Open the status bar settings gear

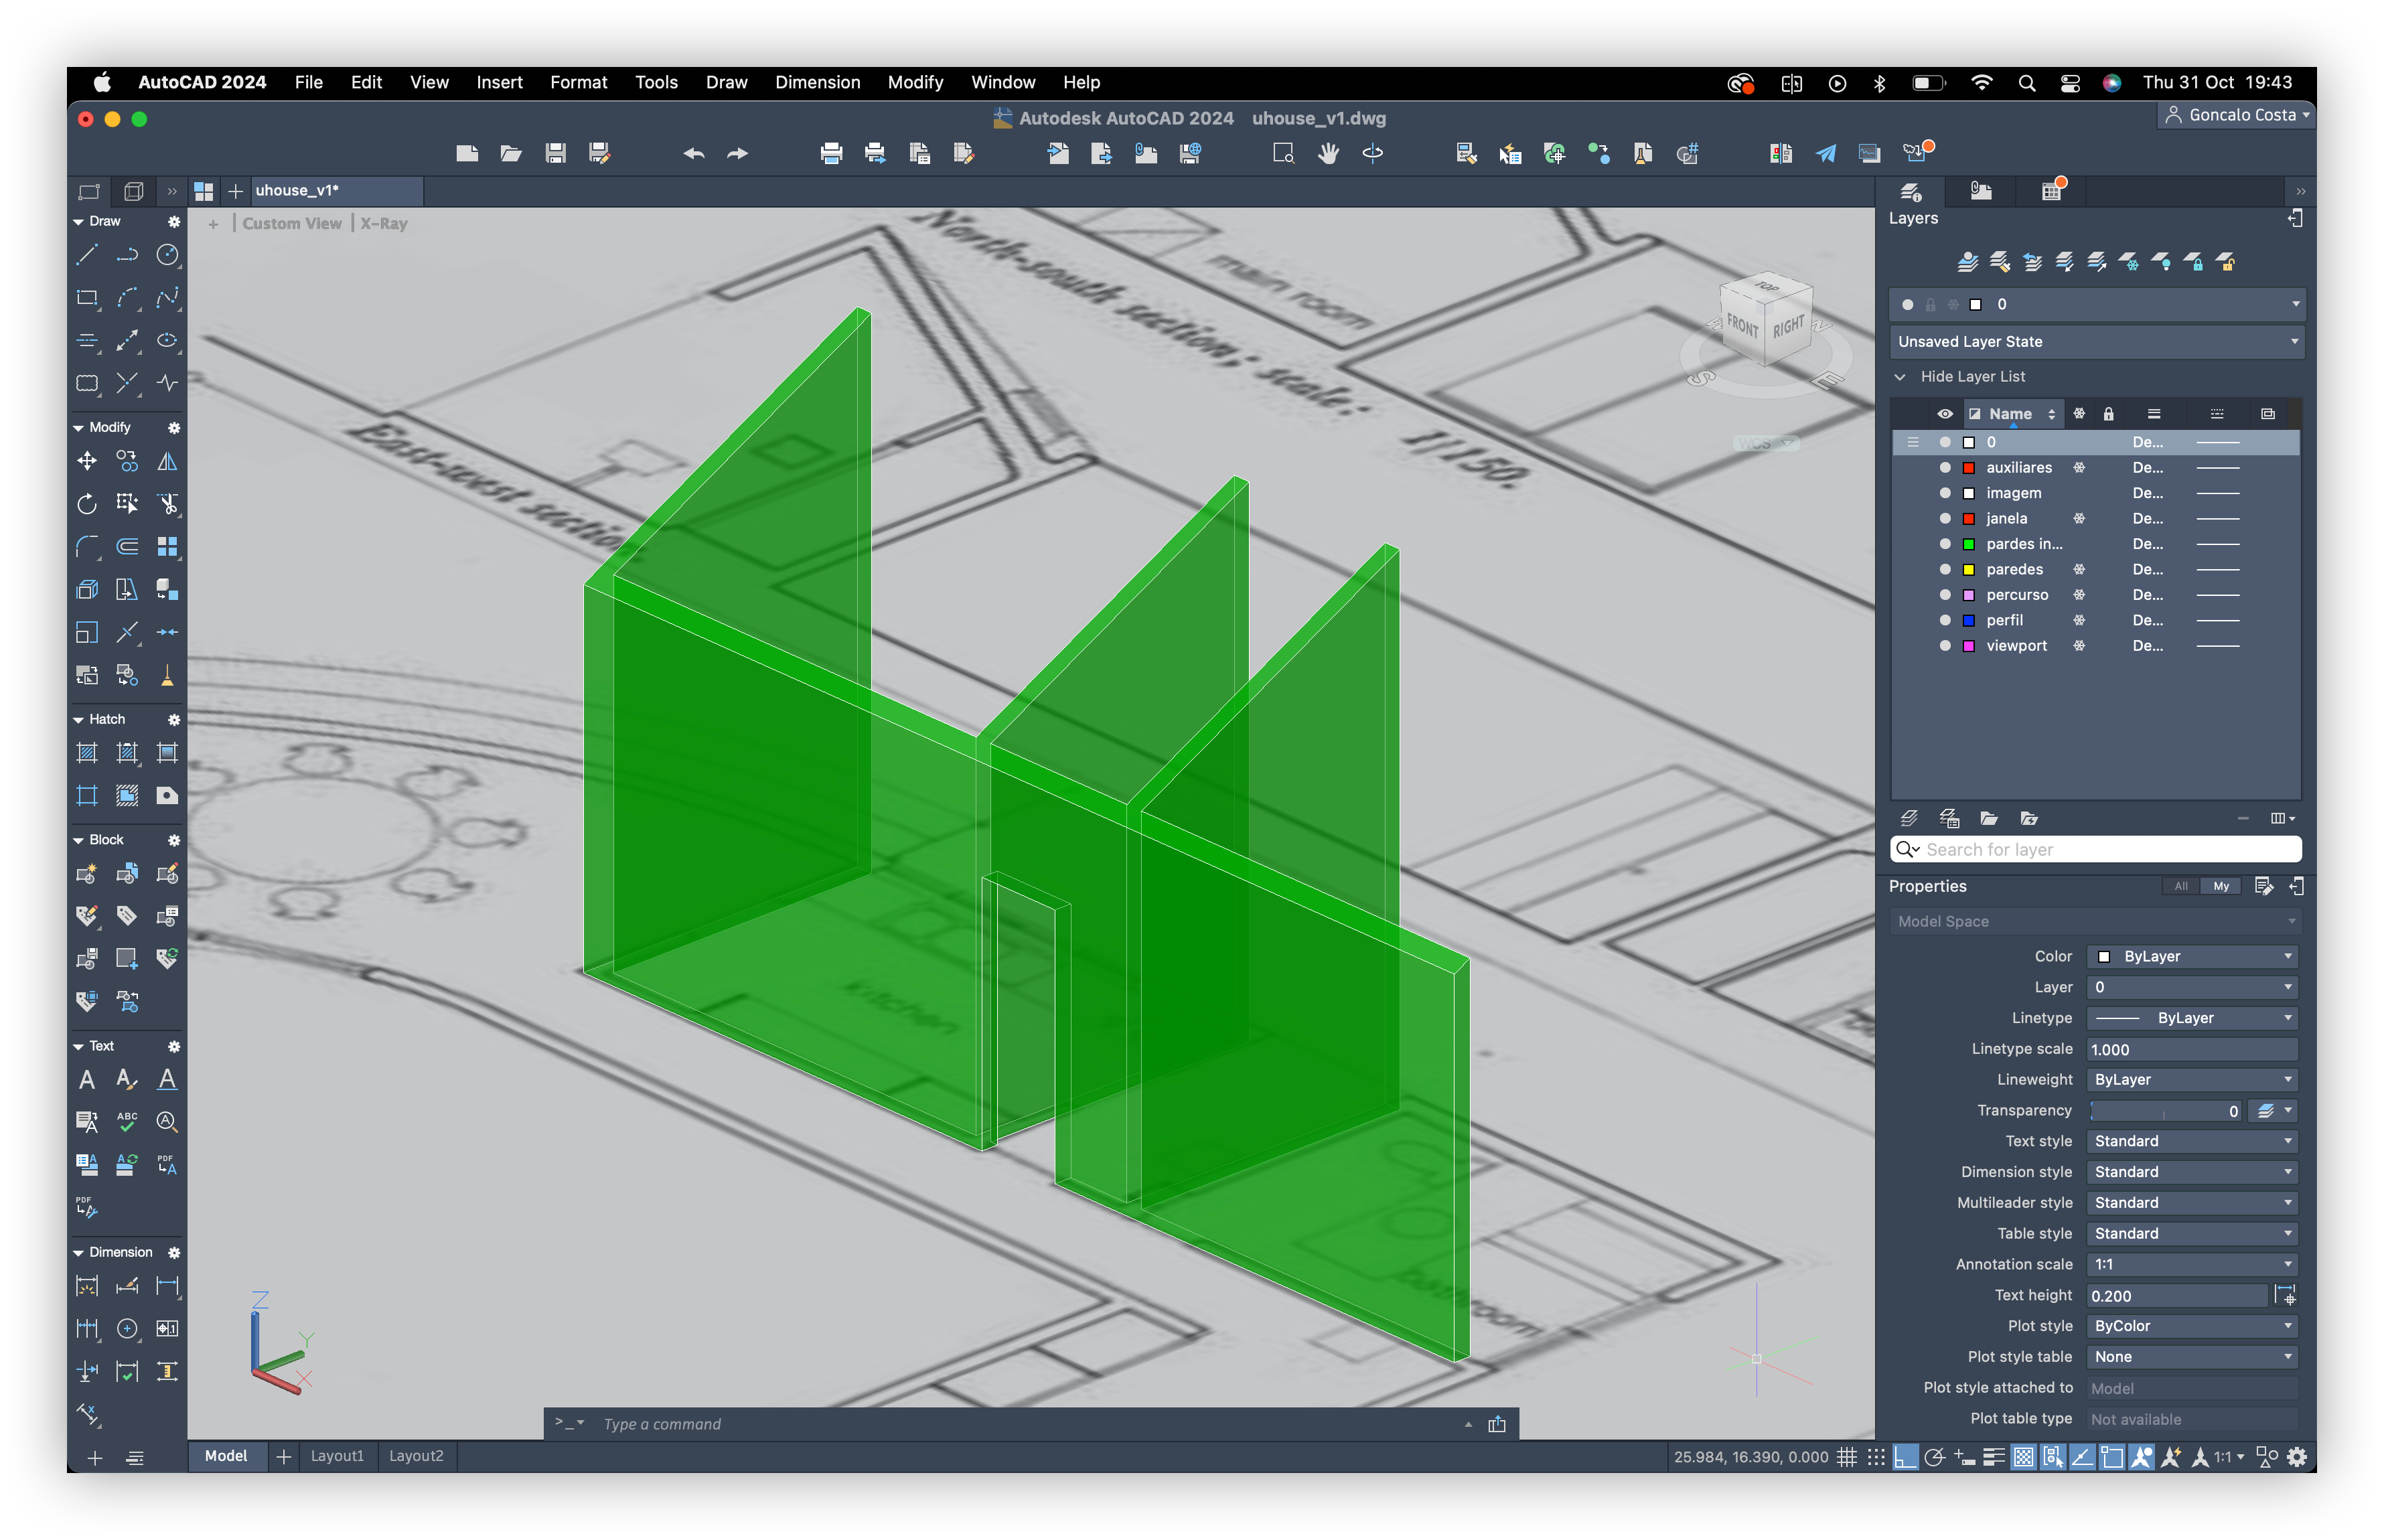[x=2297, y=1457]
